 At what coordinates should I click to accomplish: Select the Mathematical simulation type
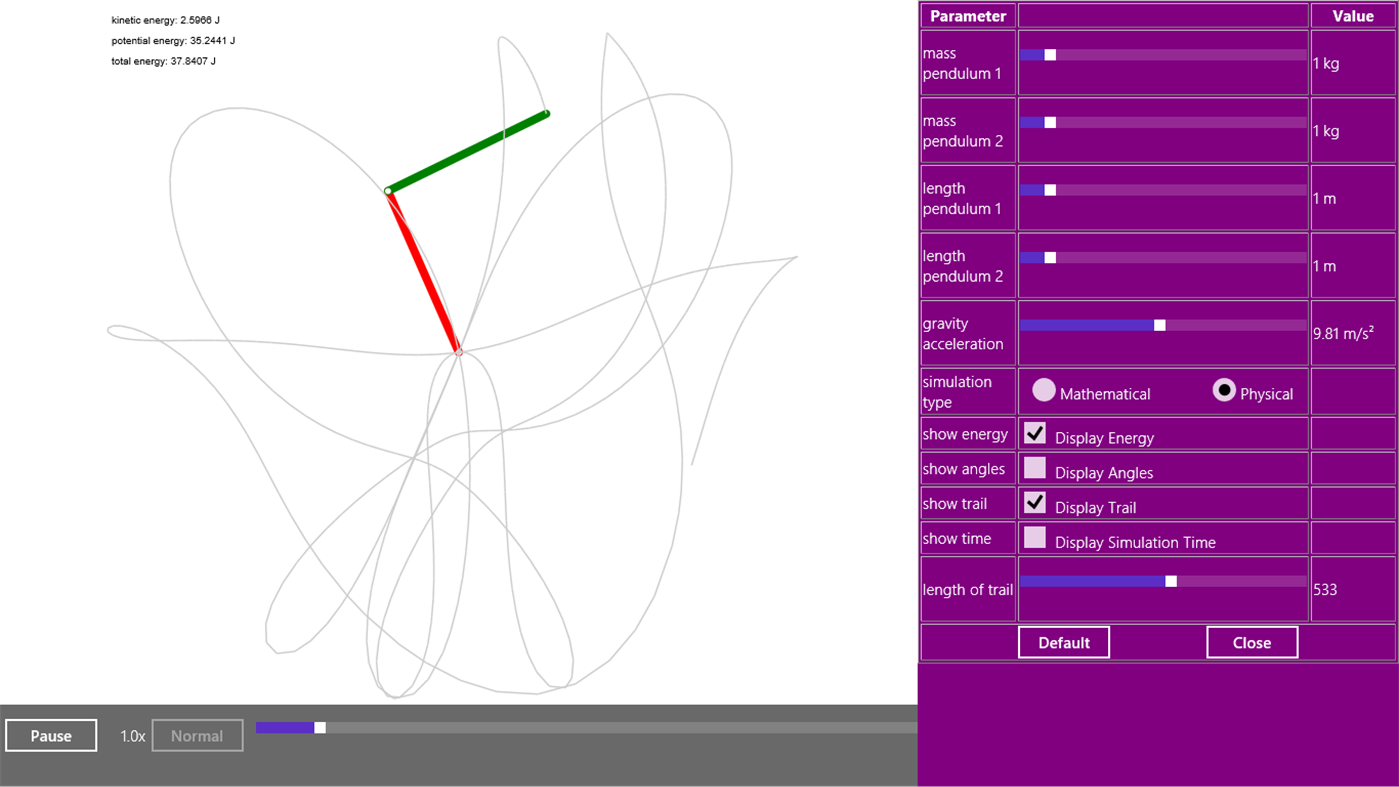pyautogui.click(x=1044, y=390)
